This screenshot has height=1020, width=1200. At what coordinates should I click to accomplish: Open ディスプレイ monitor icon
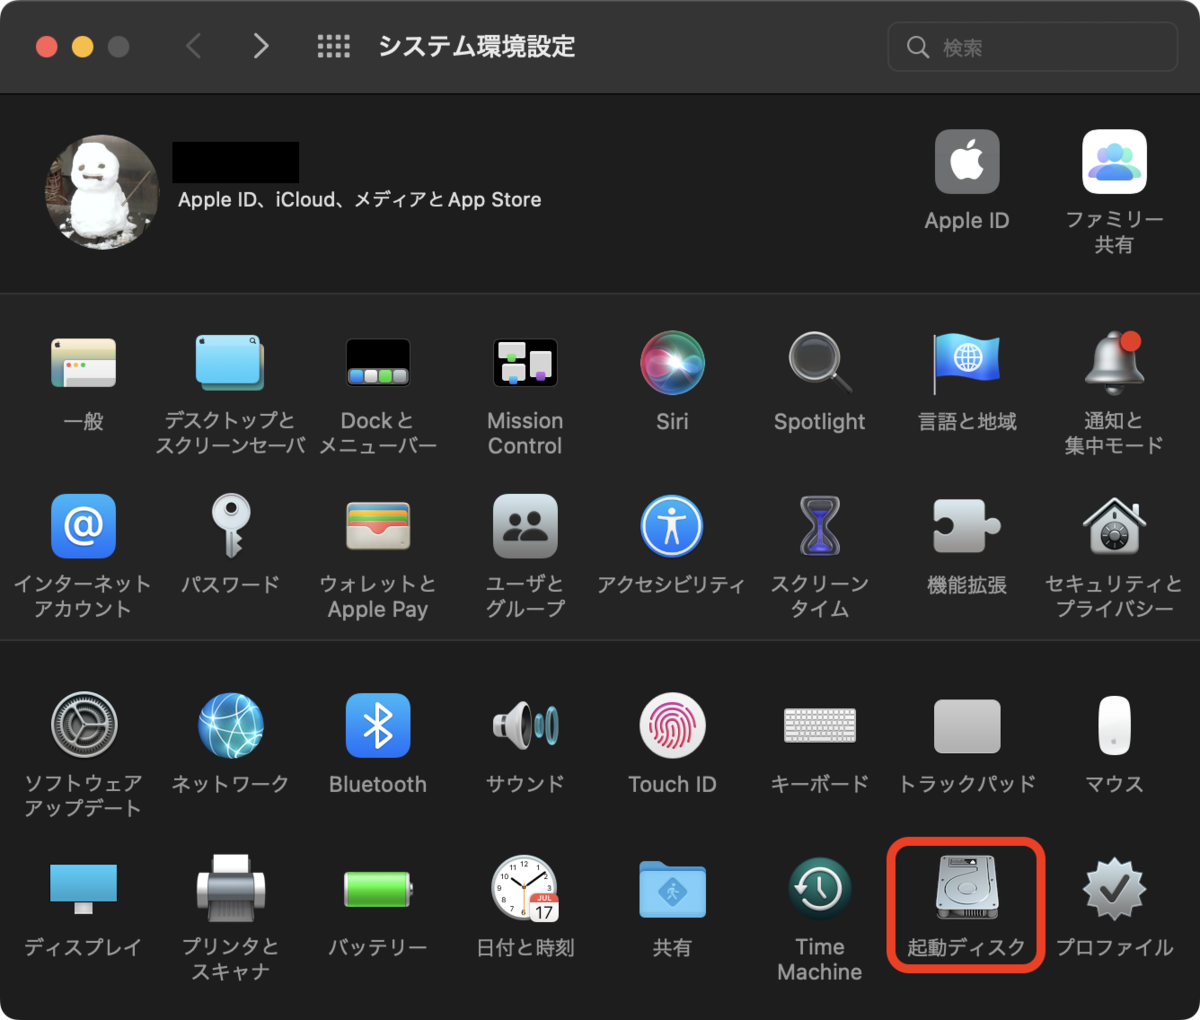pyautogui.click(x=83, y=889)
